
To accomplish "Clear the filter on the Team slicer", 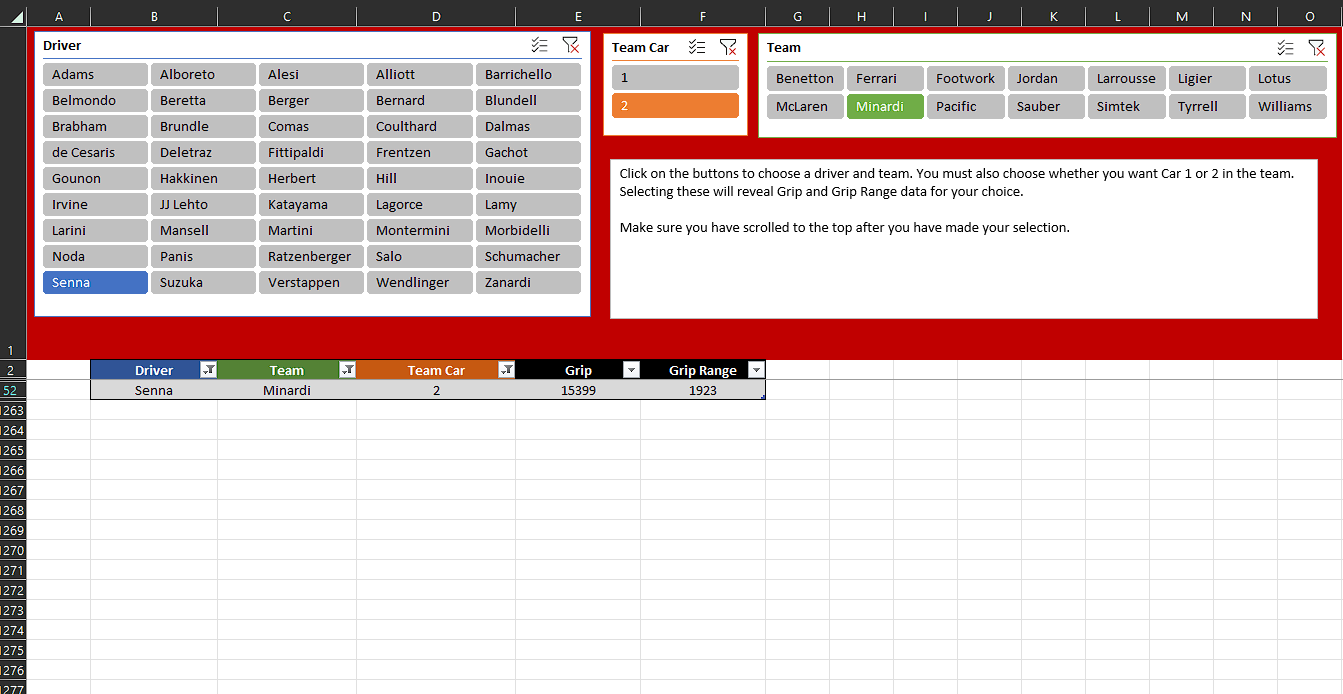I will 1316,47.
